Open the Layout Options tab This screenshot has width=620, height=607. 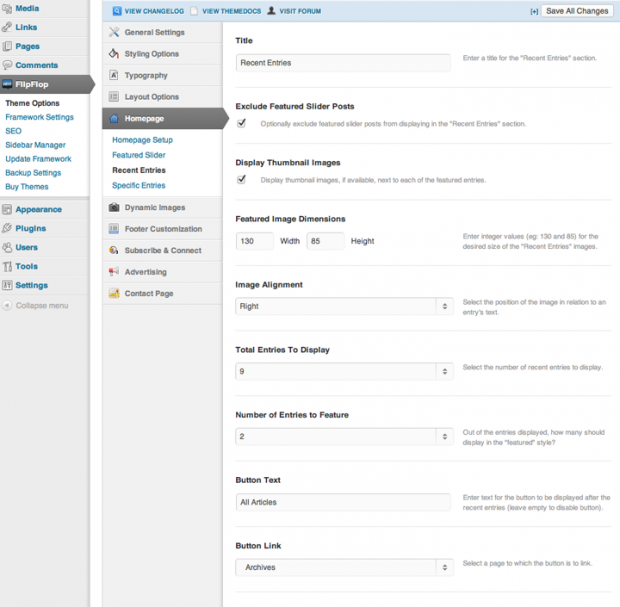tap(162, 96)
